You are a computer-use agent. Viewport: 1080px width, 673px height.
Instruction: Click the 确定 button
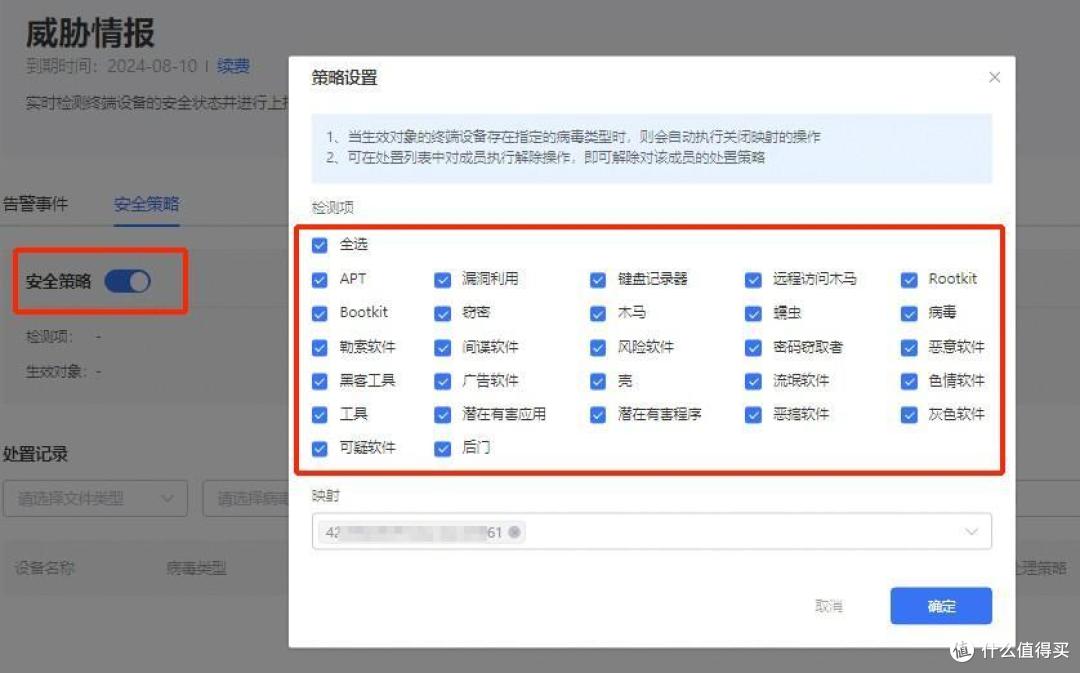941,606
